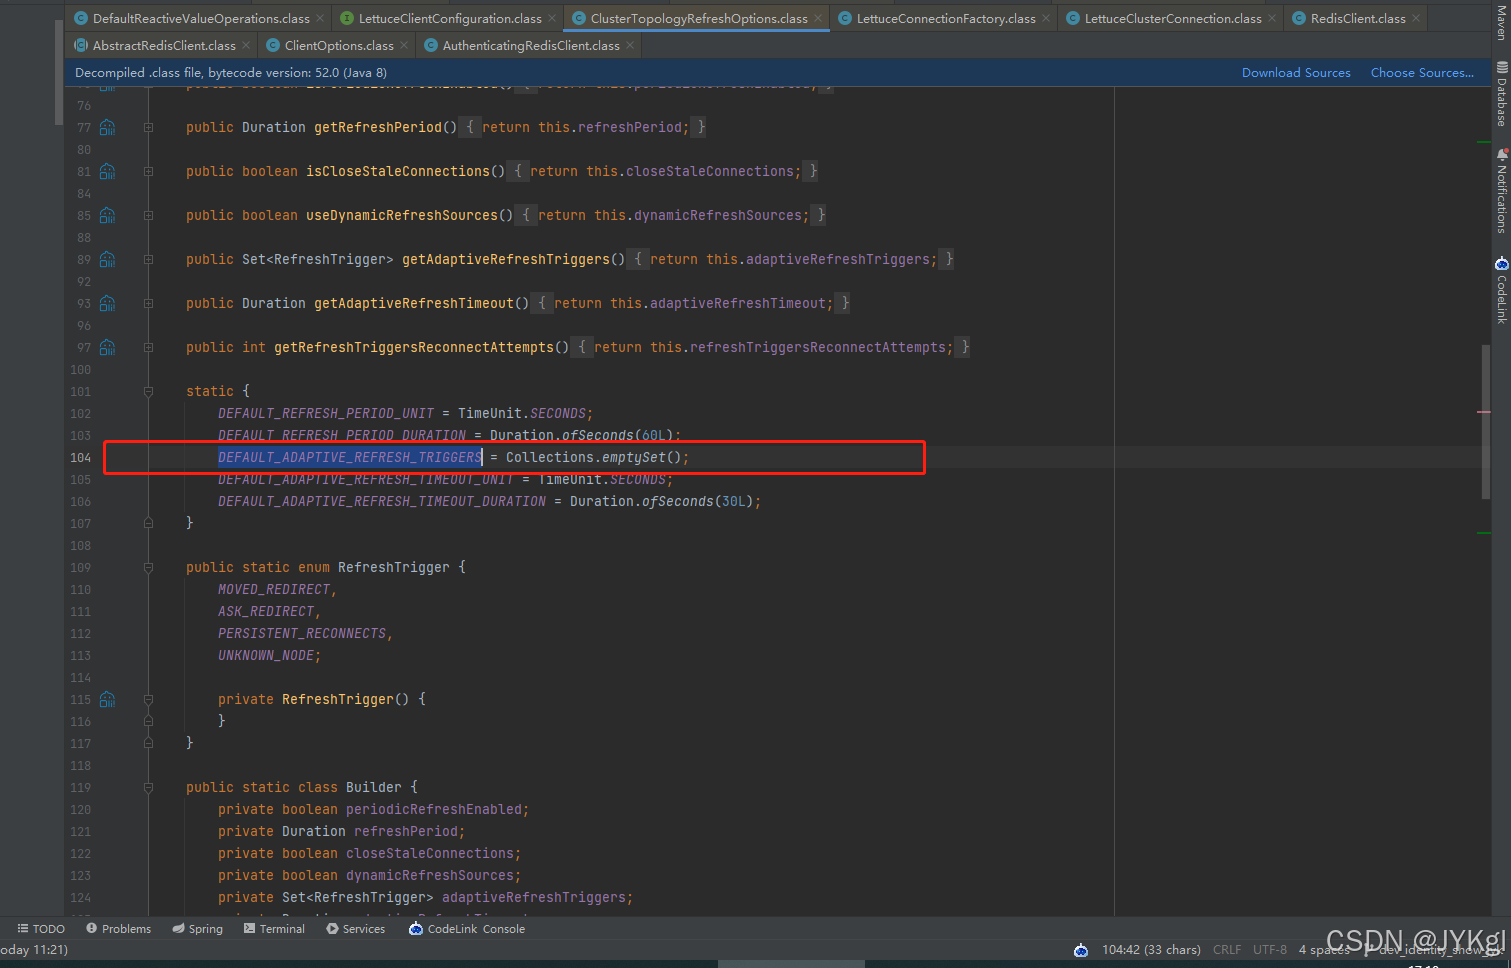
Task: Open the Database tool window
Action: (1501, 94)
